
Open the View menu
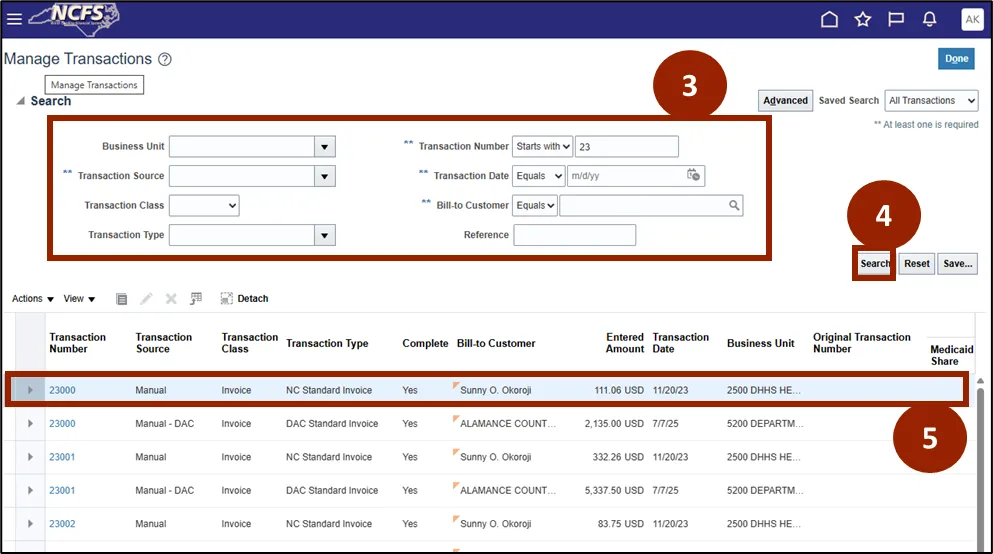(79, 298)
